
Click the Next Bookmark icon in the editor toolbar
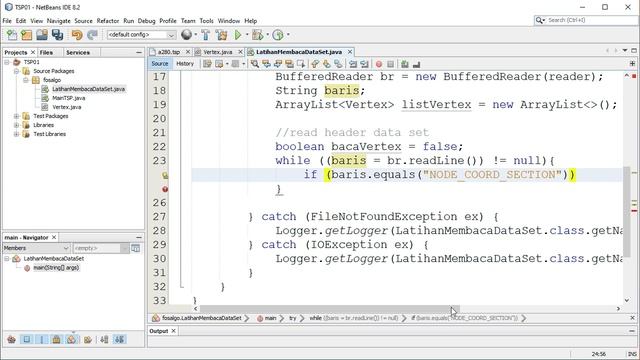point(327,64)
